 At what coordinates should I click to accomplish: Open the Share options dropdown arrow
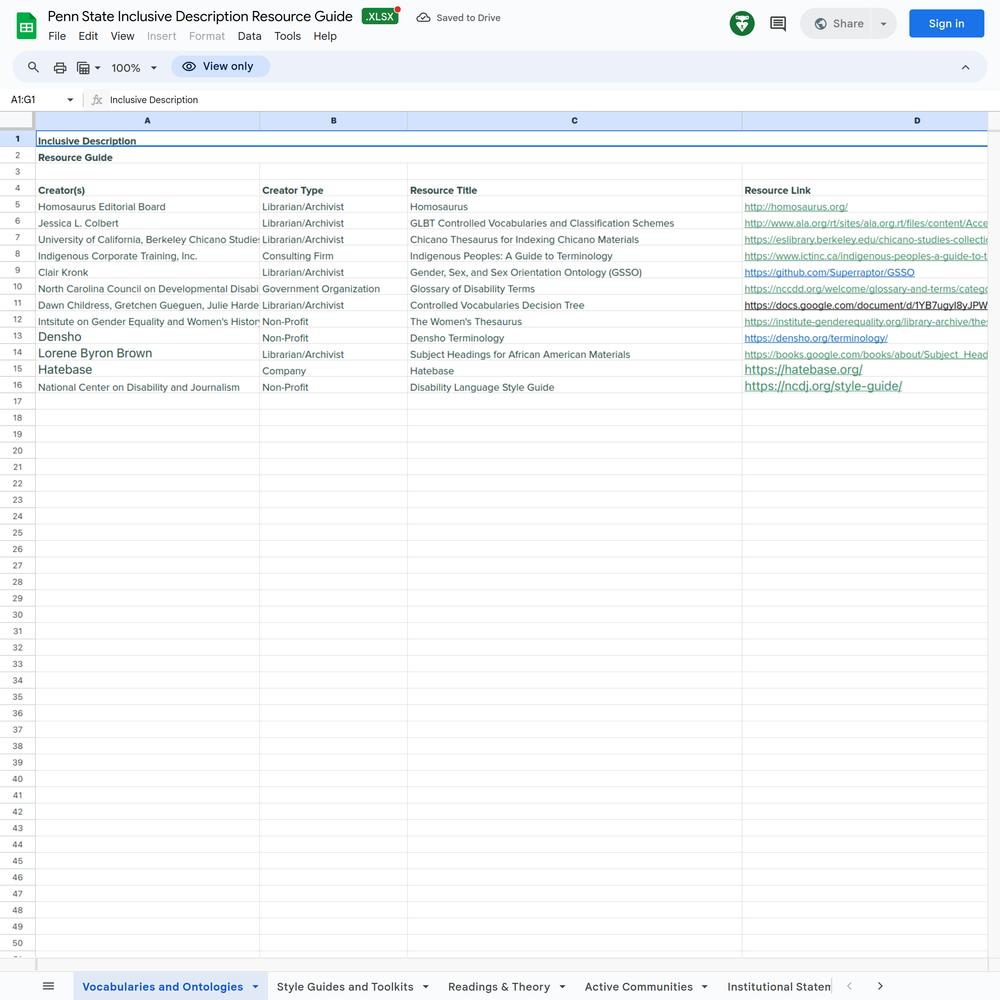pos(883,24)
